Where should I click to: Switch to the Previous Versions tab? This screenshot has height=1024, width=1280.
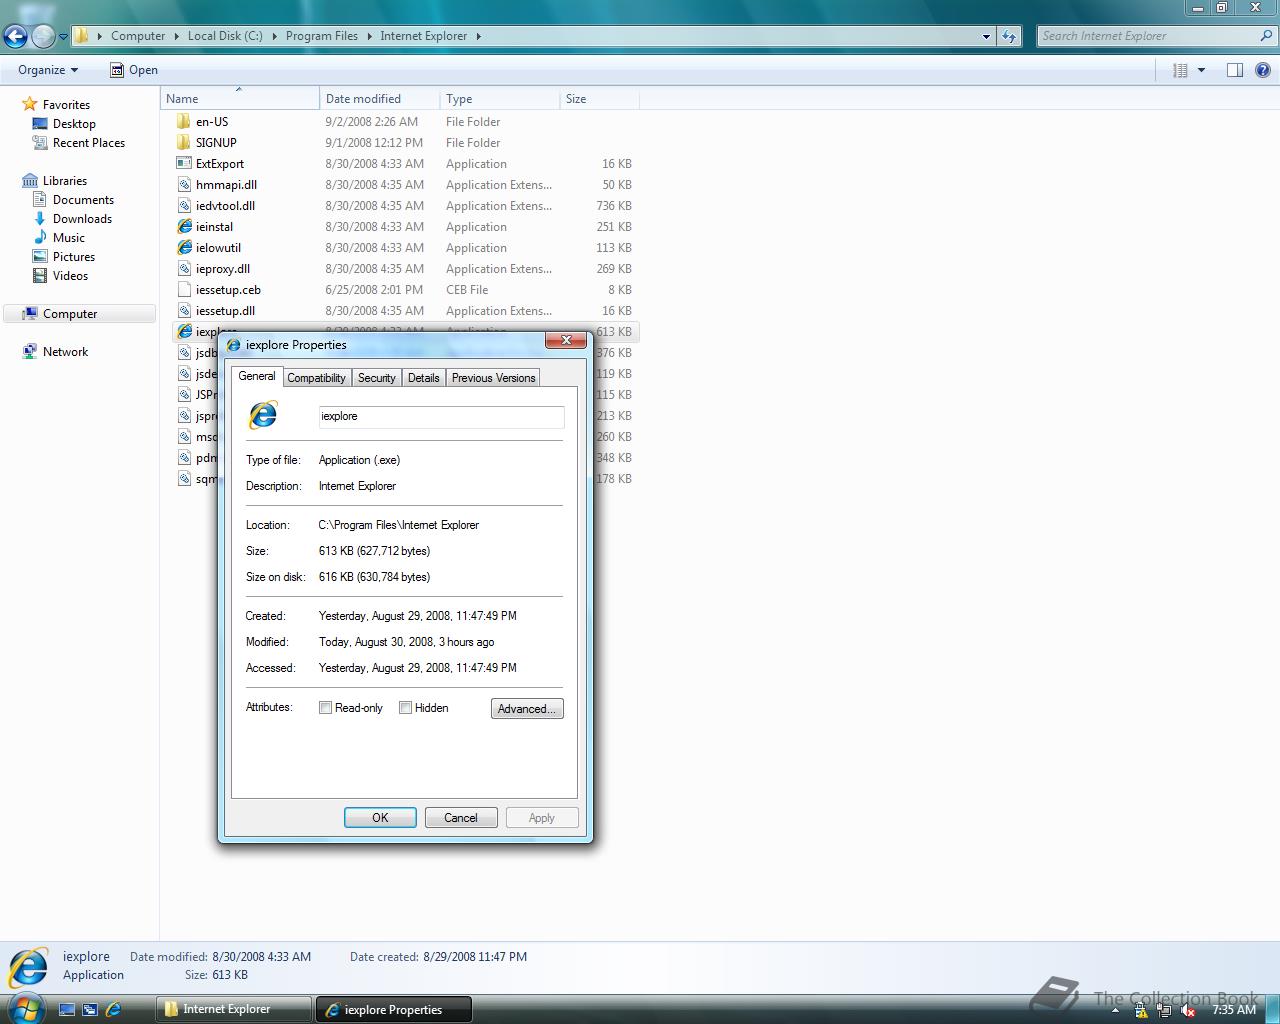tap(493, 378)
